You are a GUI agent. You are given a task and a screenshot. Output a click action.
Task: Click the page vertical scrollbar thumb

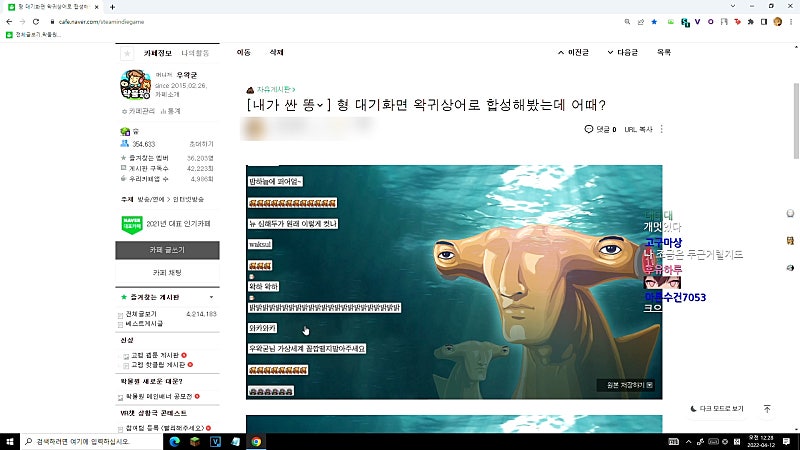tap(796, 121)
